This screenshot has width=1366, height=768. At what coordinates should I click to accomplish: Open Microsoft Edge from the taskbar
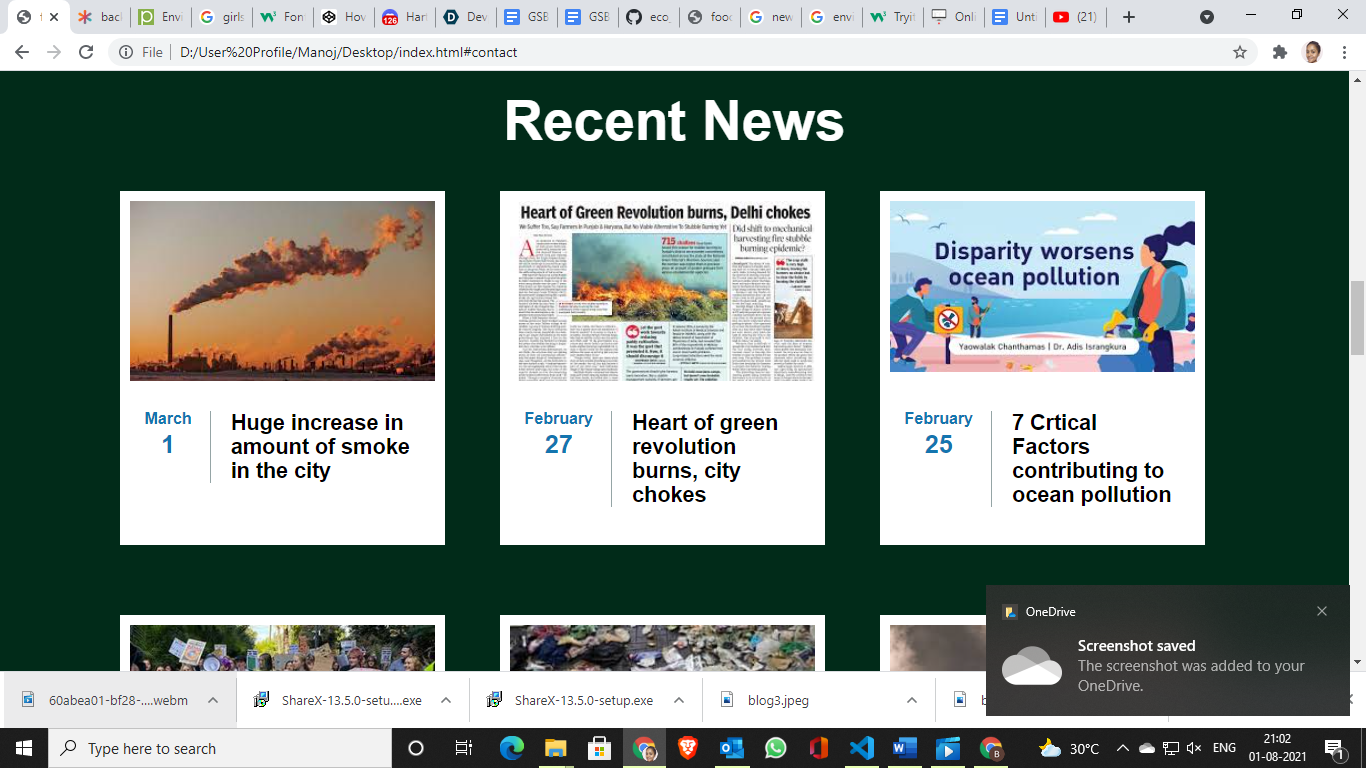pos(510,748)
